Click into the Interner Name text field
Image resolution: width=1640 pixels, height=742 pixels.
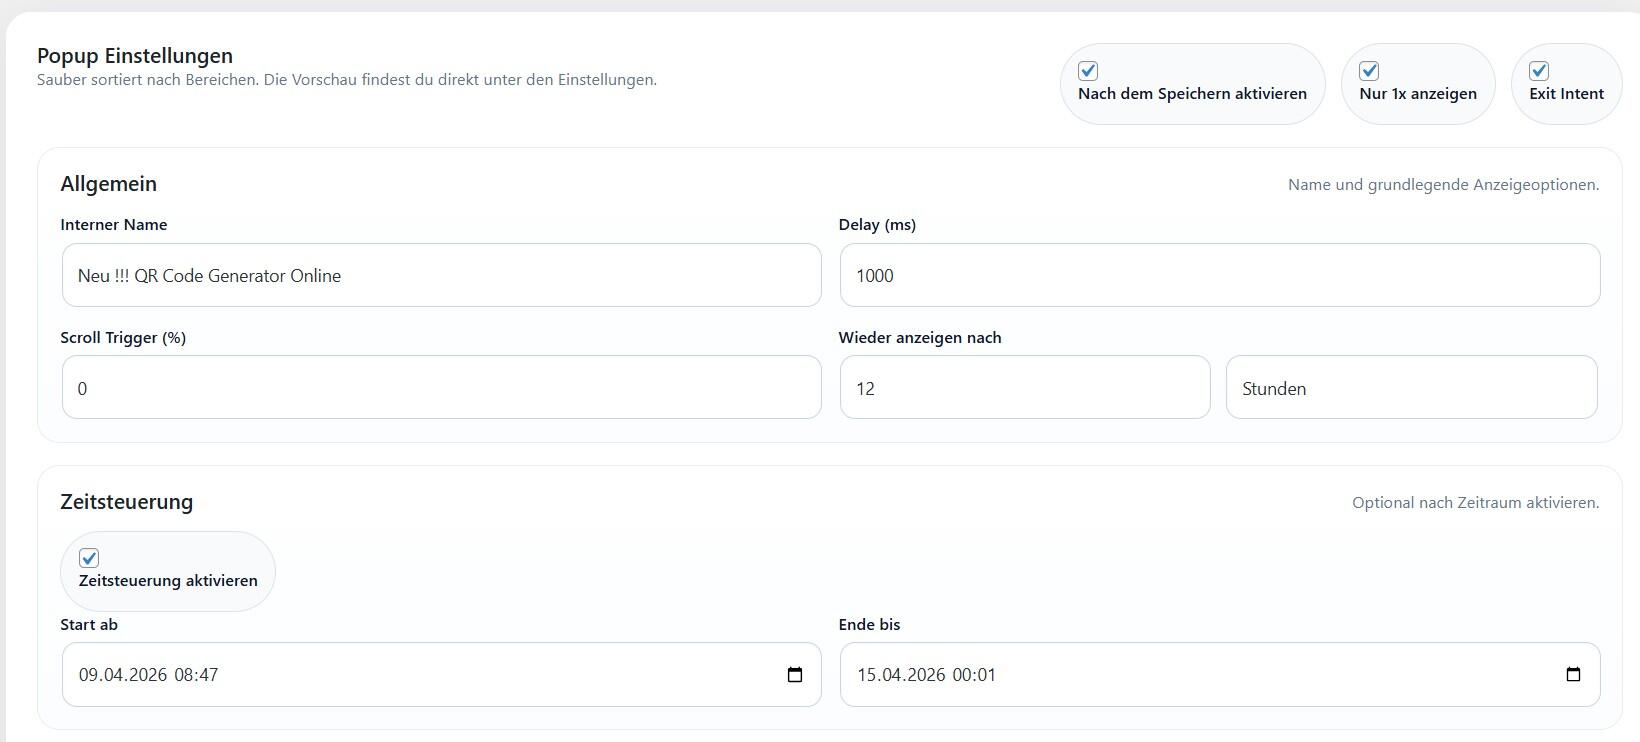(x=441, y=276)
